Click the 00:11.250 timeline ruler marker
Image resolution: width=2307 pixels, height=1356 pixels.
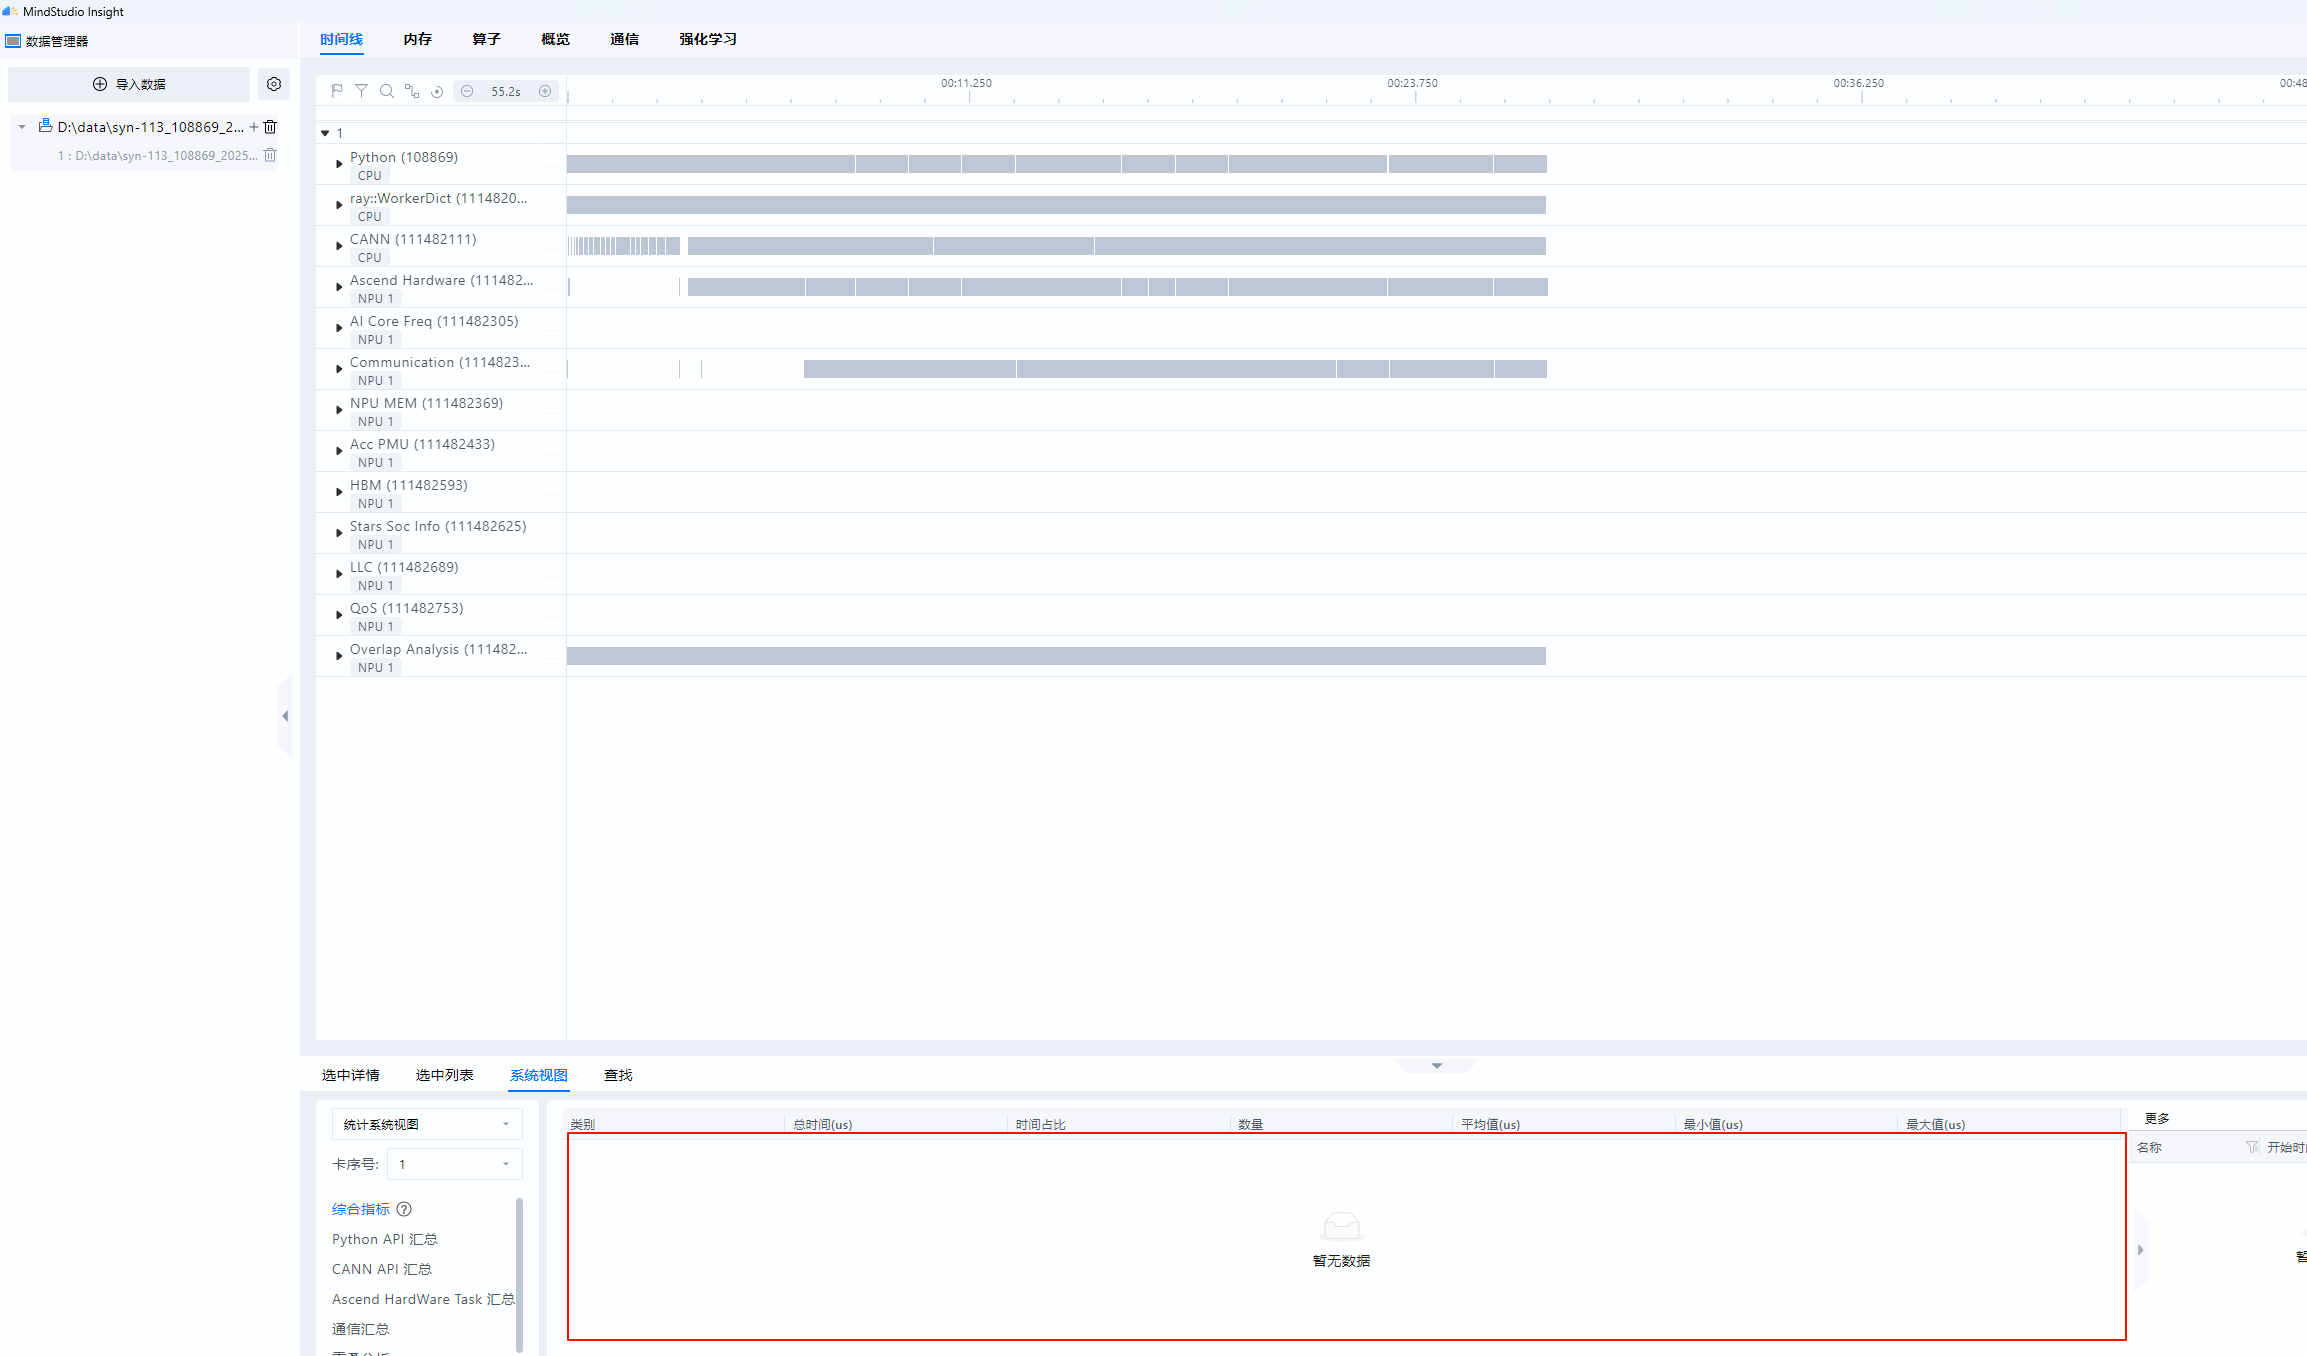point(967,83)
